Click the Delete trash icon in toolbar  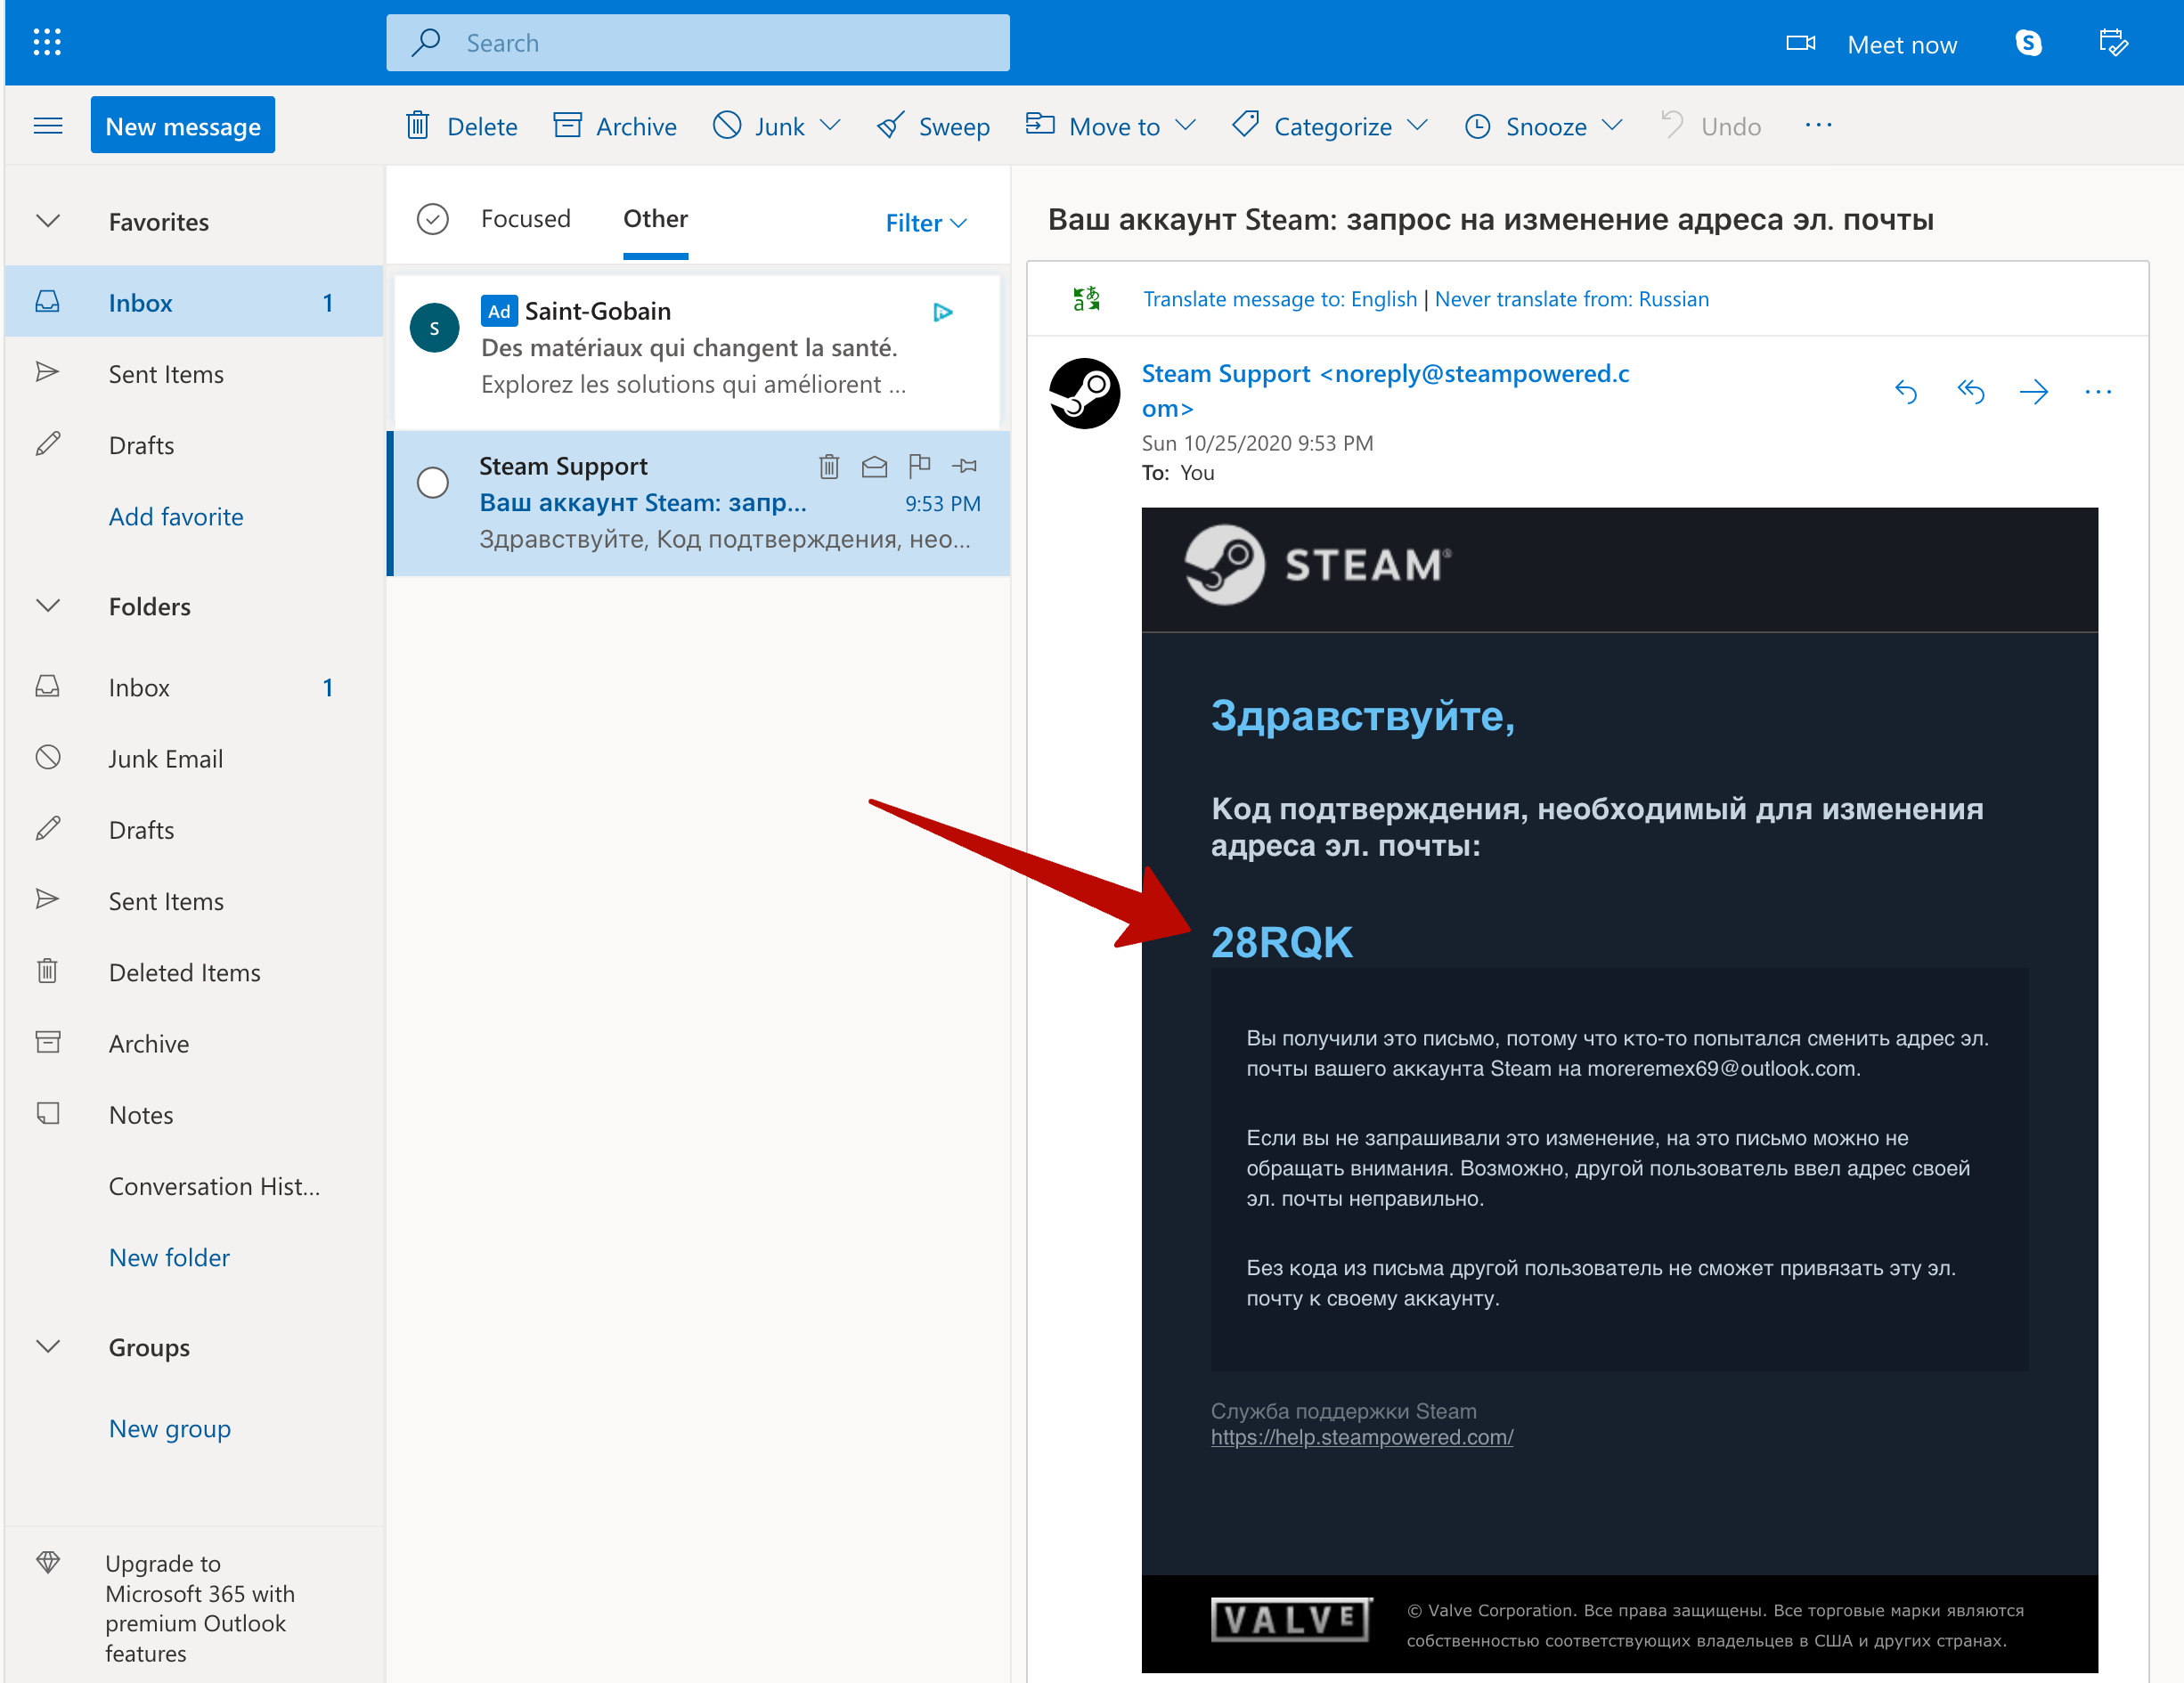coord(418,126)
